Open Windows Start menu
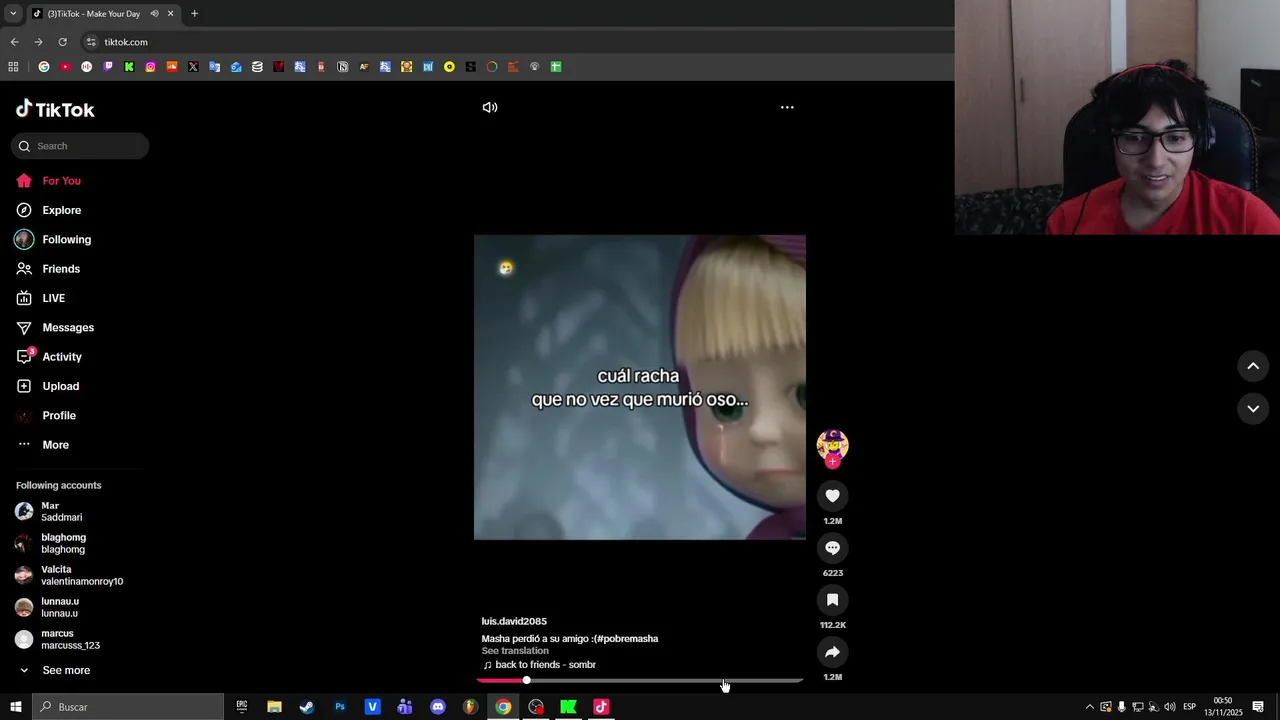Screen dimensions: 1280x720 pos(16,707)
